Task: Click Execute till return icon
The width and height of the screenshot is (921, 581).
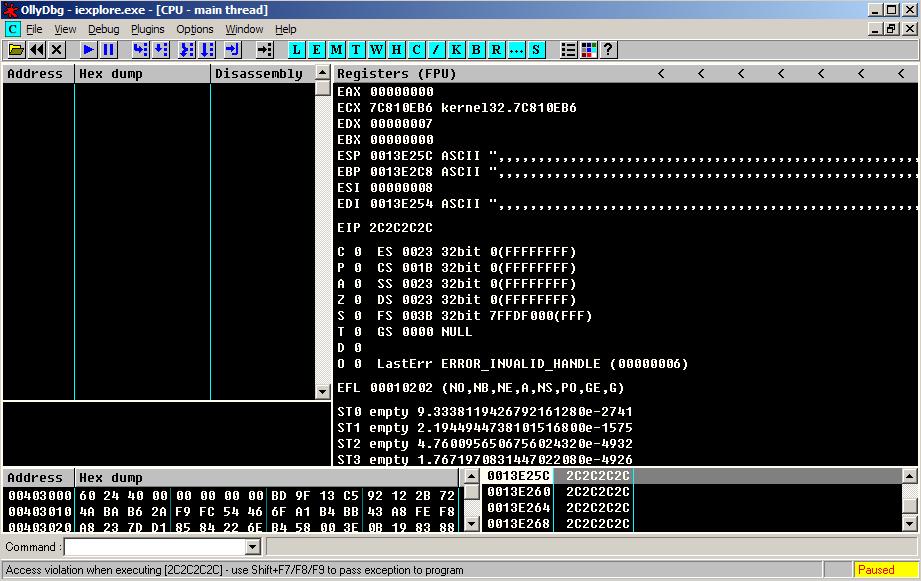Action: click(233, 50)
